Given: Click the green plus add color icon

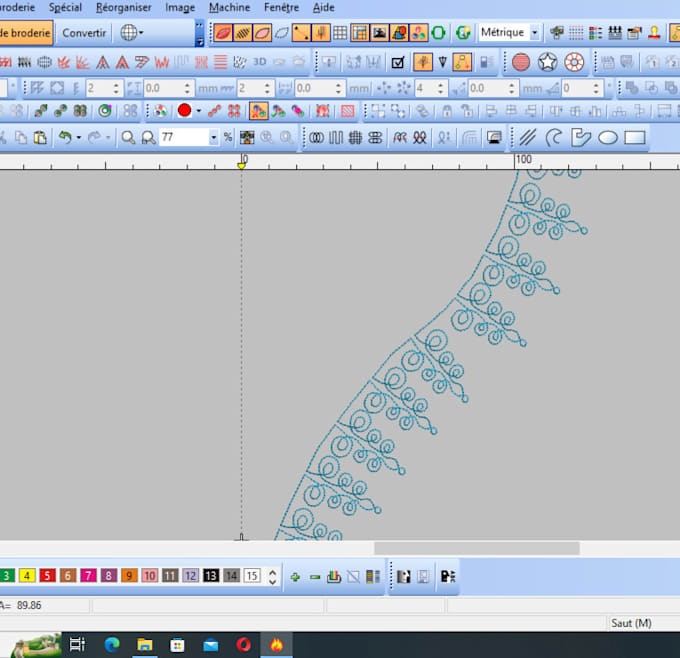Looking at the screenshot, I should click(x=295, y=576).
